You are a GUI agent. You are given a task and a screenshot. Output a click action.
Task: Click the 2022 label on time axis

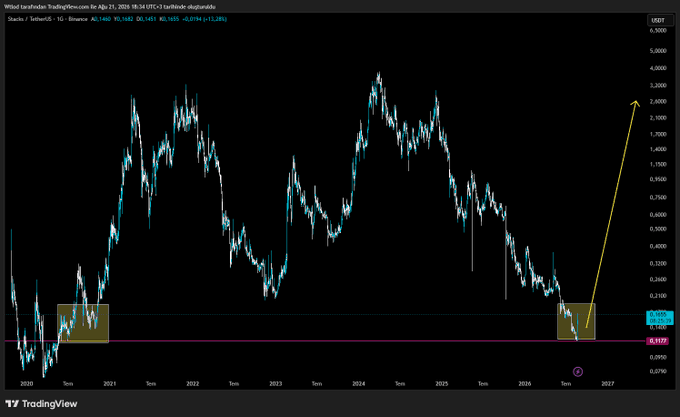(193, 384)
